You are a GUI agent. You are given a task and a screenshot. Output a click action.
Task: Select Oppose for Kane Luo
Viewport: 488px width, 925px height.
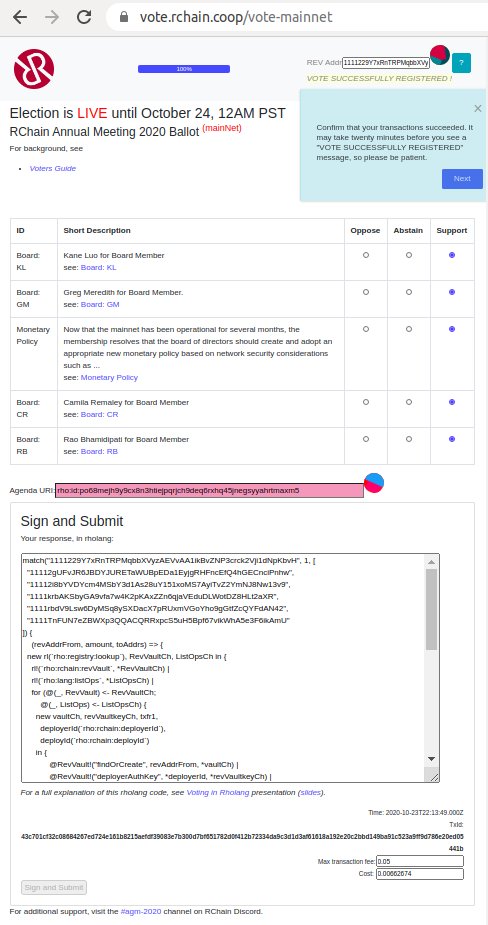(366, 255)
